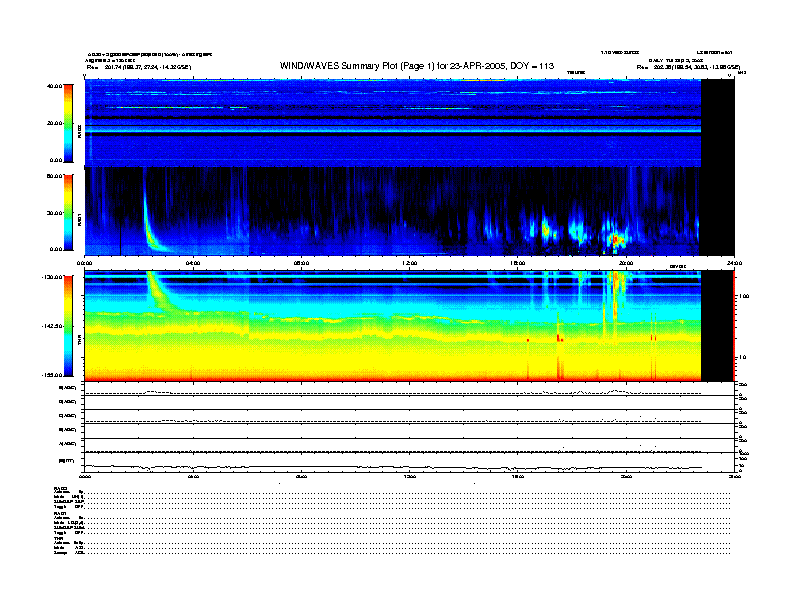Click the -155.00 label on TNR scale
The height and width of the screenshot is (612, 792).
point(52,375)
